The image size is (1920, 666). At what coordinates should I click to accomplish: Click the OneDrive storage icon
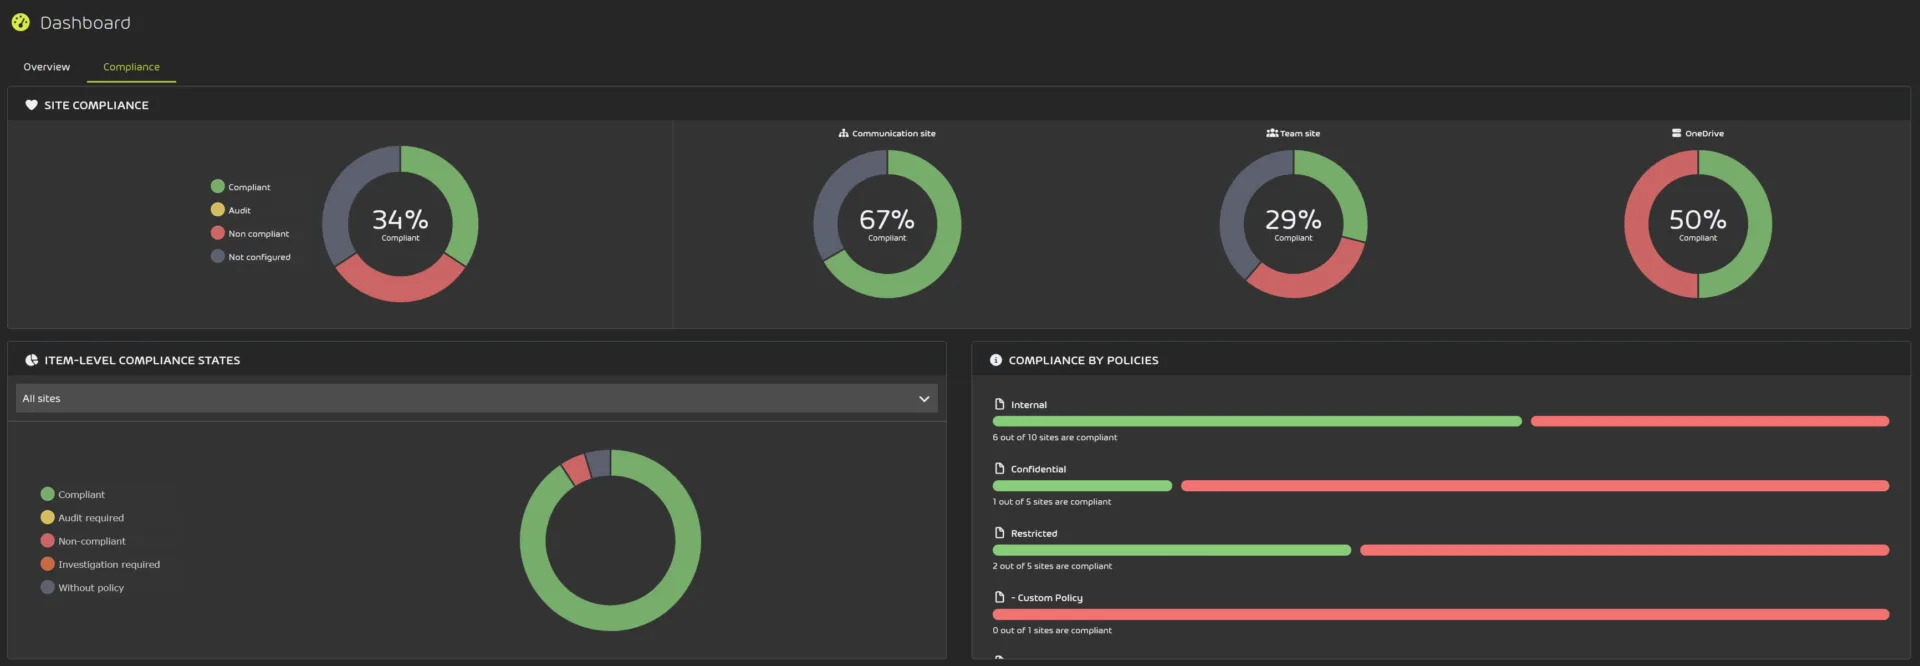(1676, 133)
